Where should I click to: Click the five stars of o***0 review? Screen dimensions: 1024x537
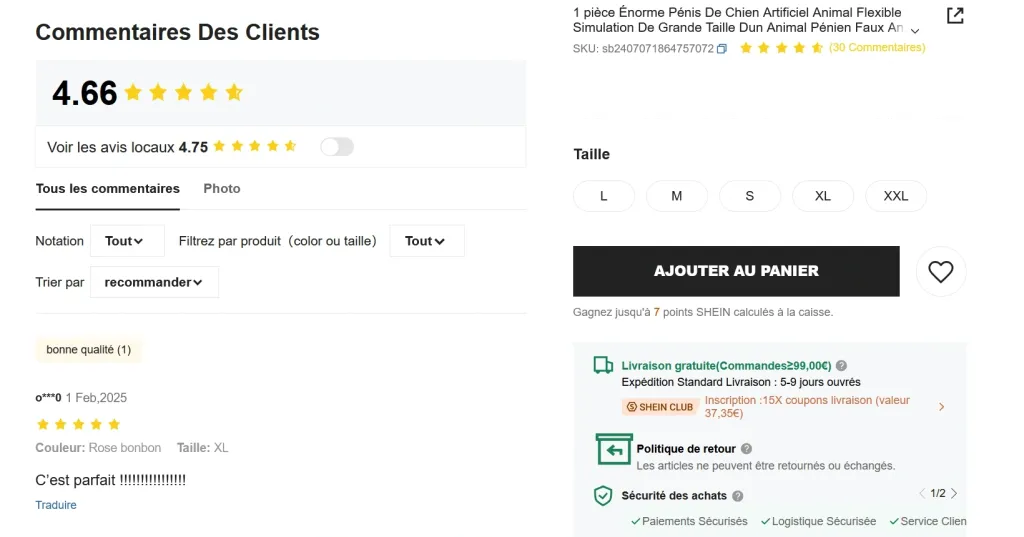78,425
